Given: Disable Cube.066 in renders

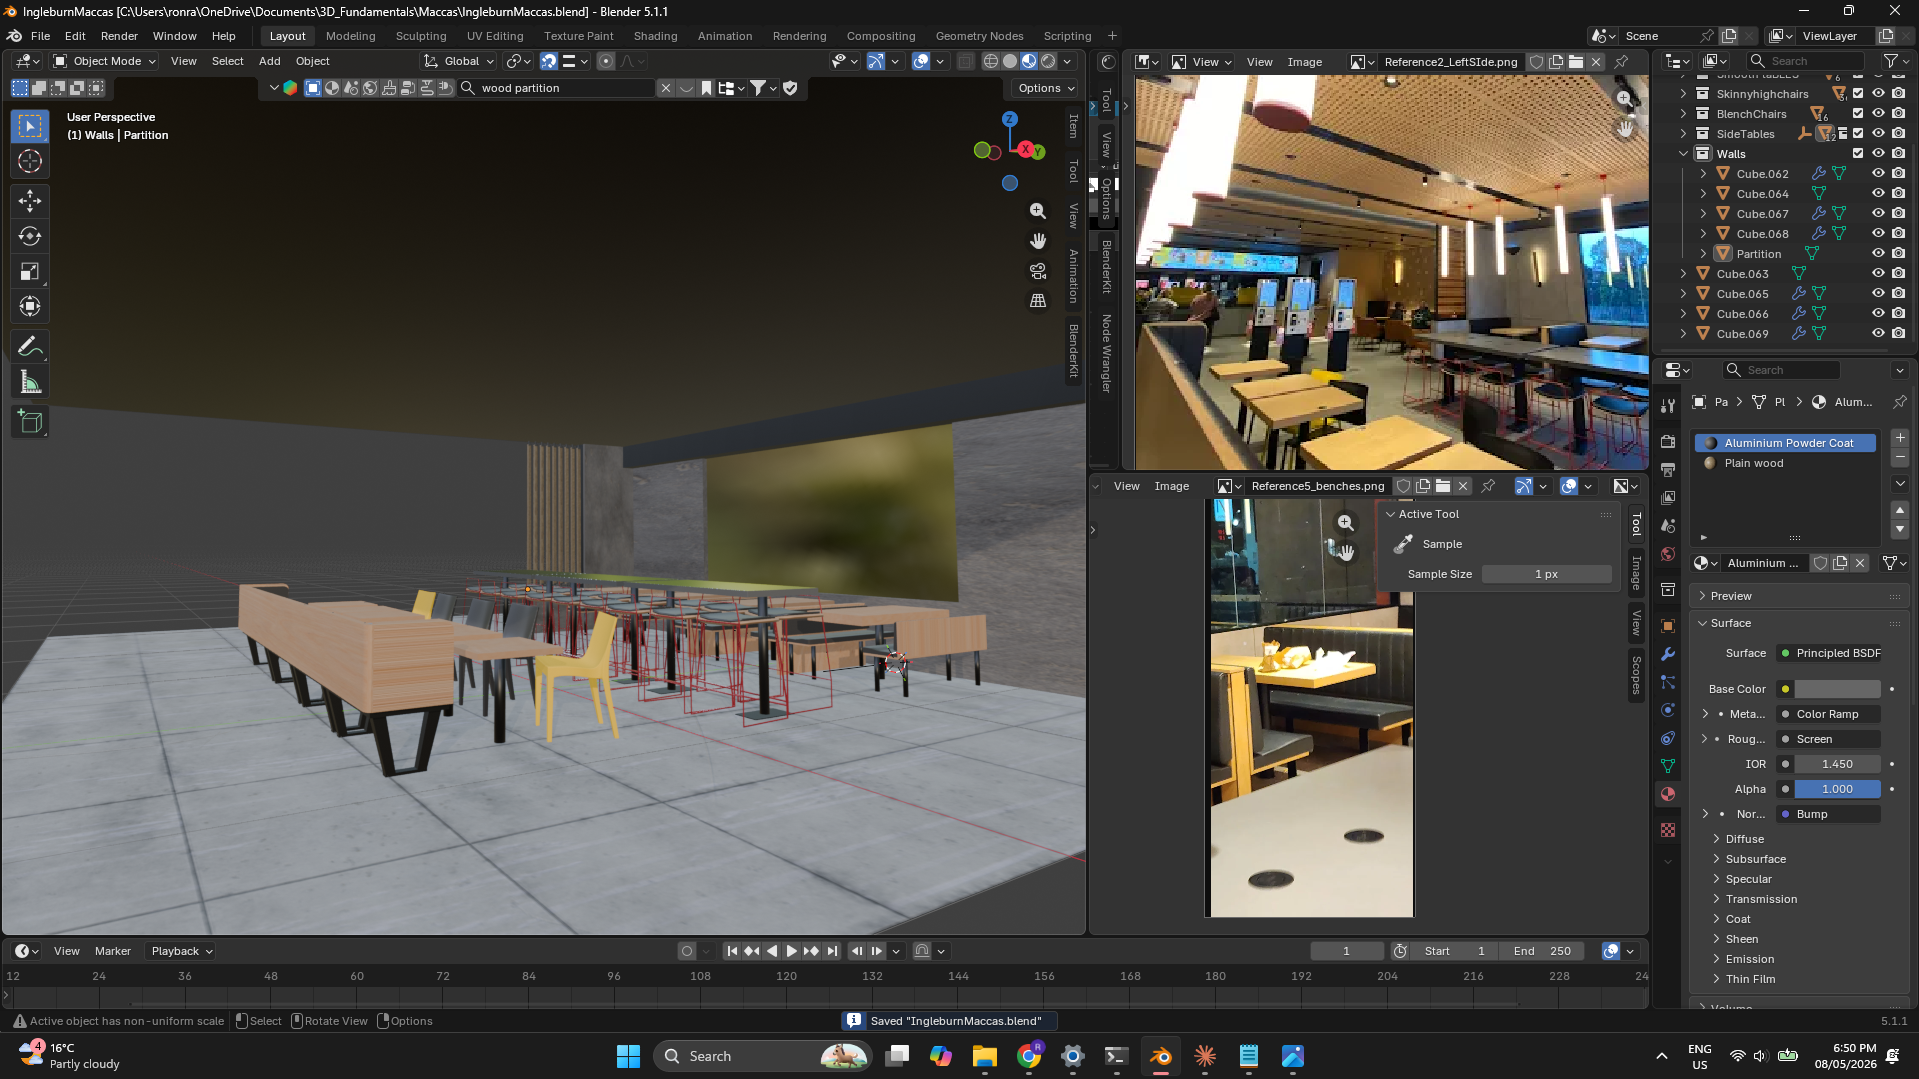Looking at the screenshot, I should [x=1898, y=314].
